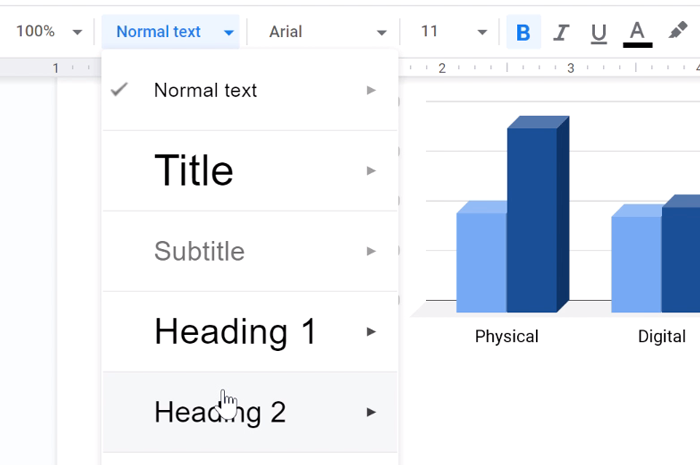Expand the Heading 1 submenu arrow
The image size is (700, 465).
371,331
